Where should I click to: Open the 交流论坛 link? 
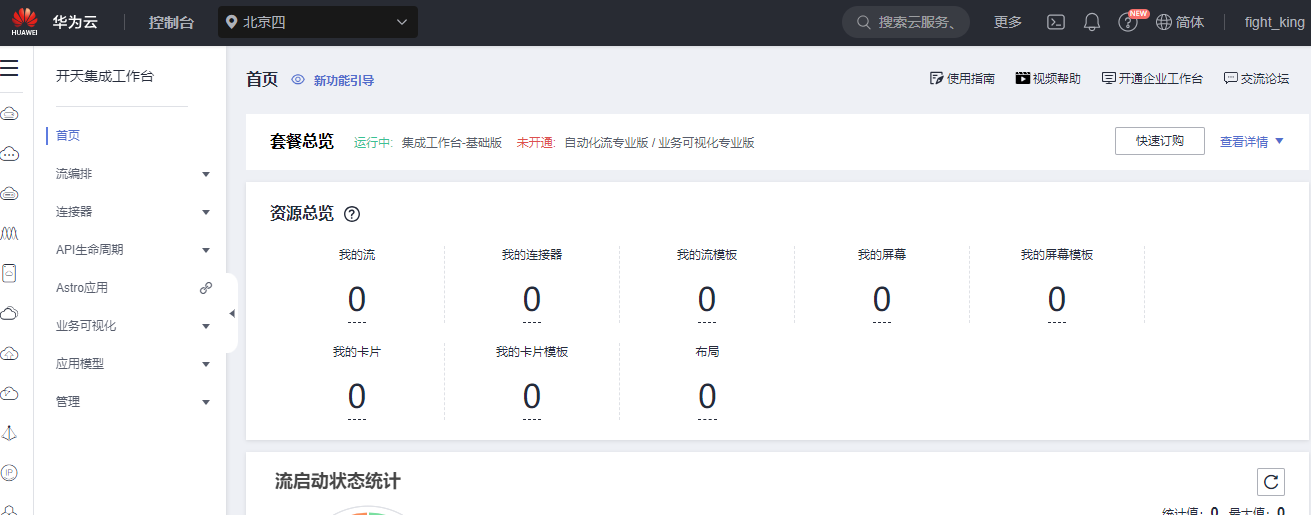pos(1265,78)
